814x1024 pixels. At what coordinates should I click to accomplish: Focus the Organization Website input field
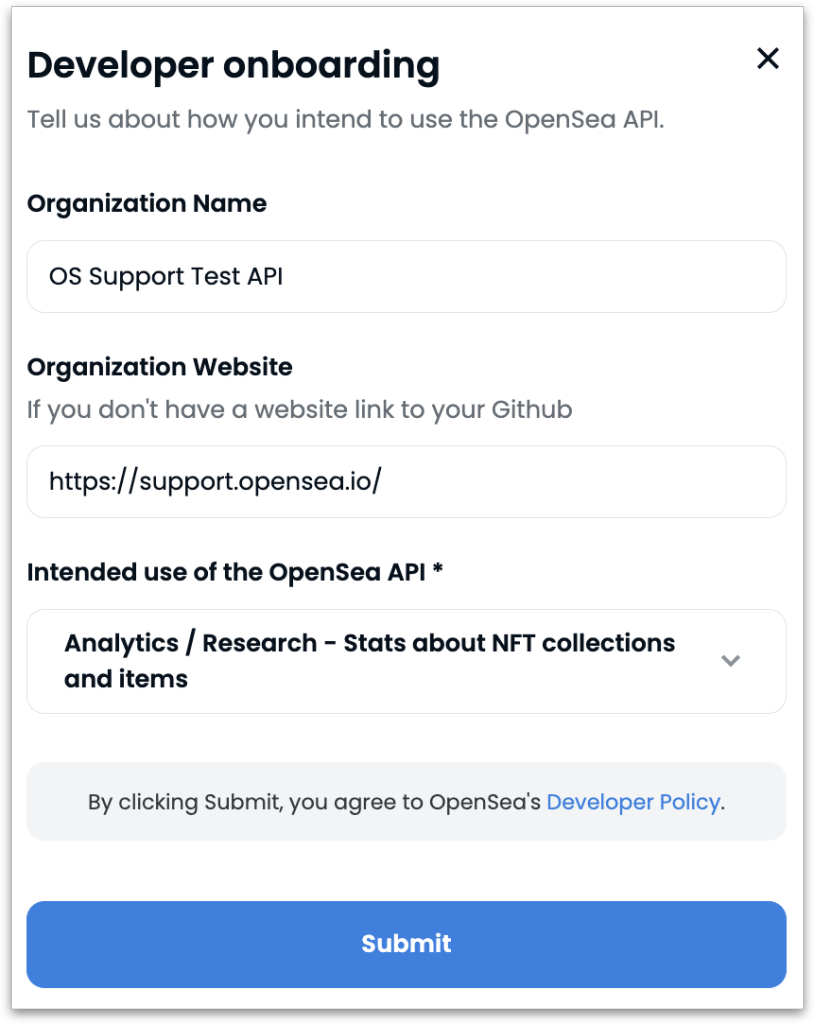(x=406, y=482)
